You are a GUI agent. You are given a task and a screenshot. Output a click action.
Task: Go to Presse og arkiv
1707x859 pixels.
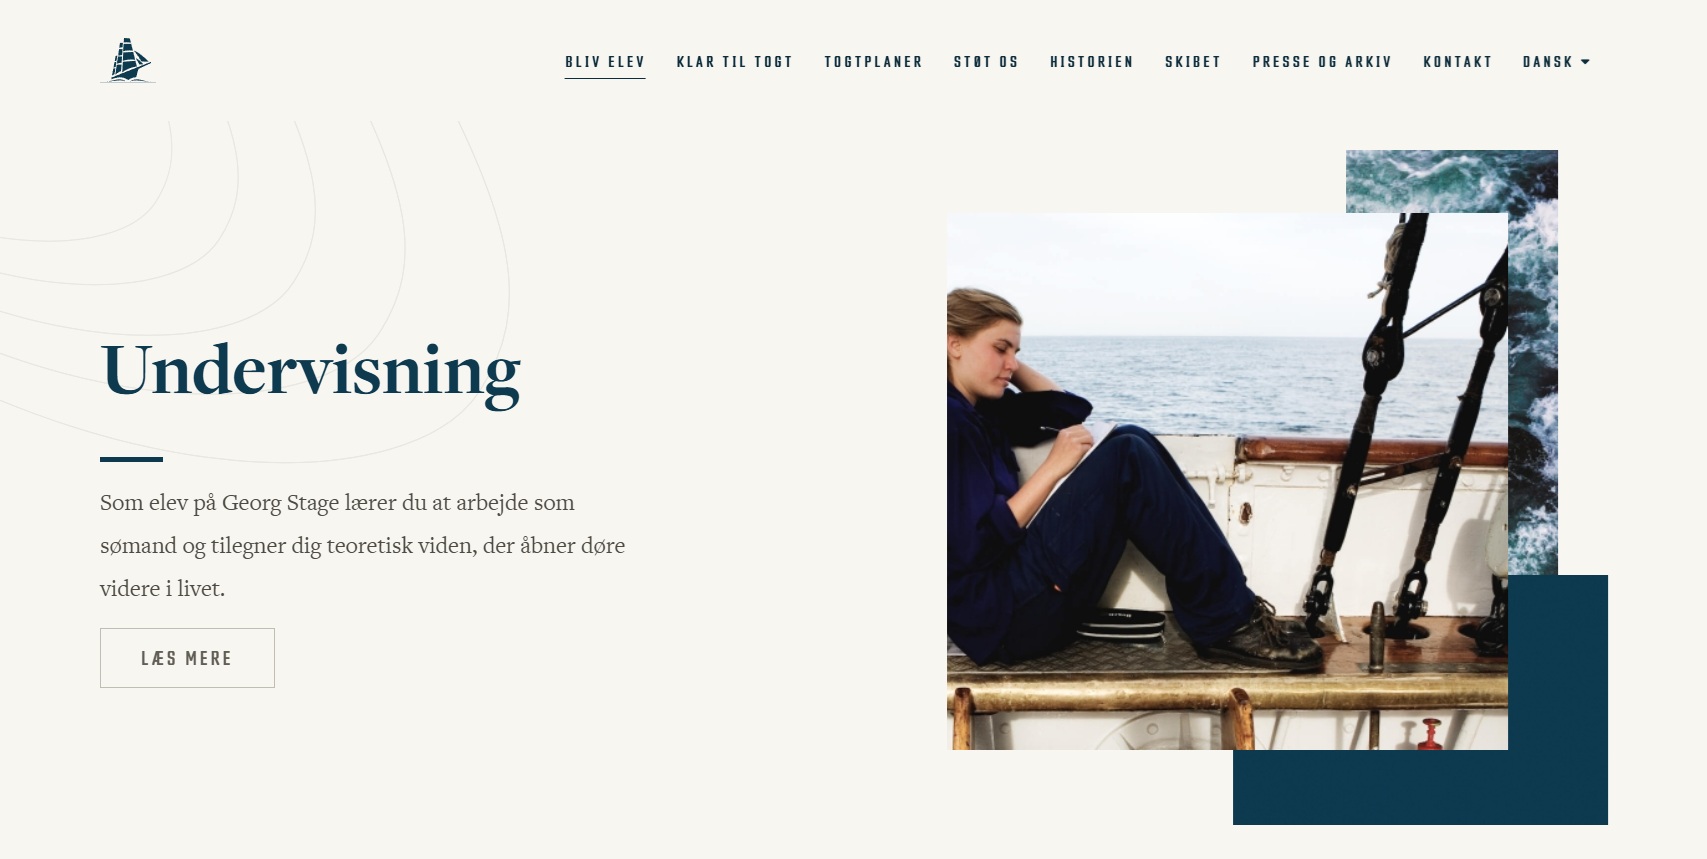(1322, 62)
